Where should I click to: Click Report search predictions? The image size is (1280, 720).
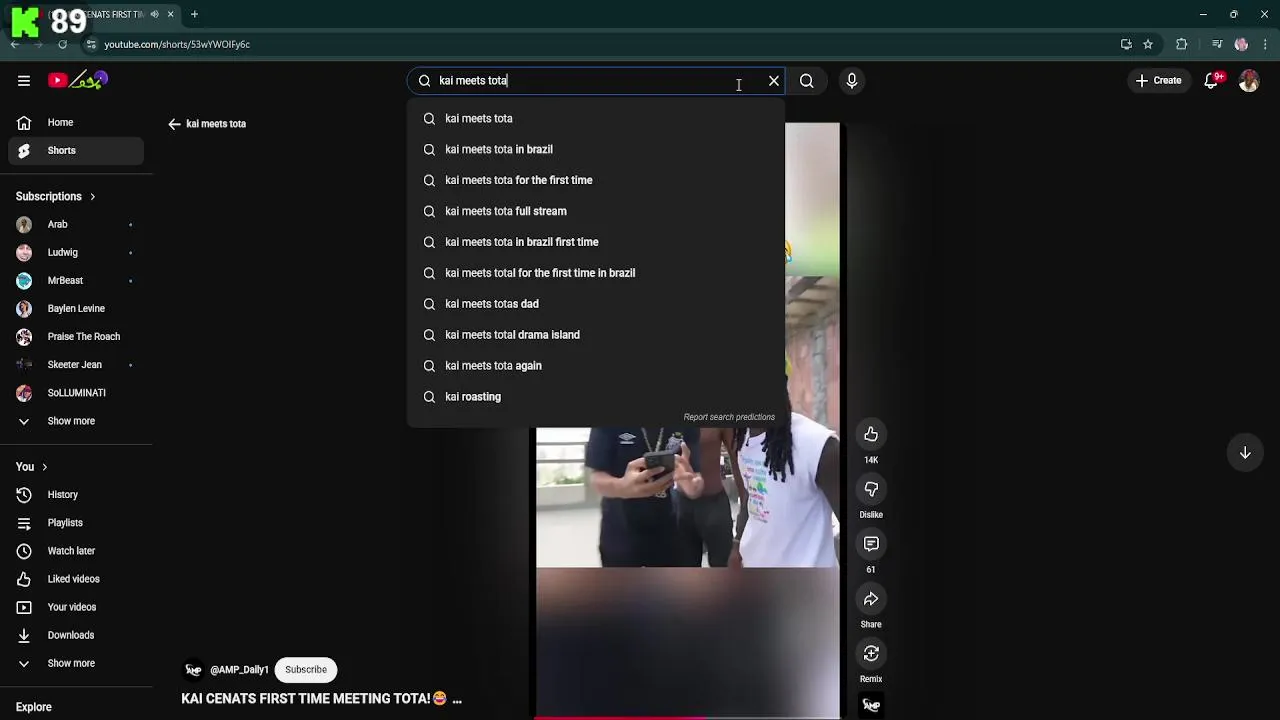[729, 417]
